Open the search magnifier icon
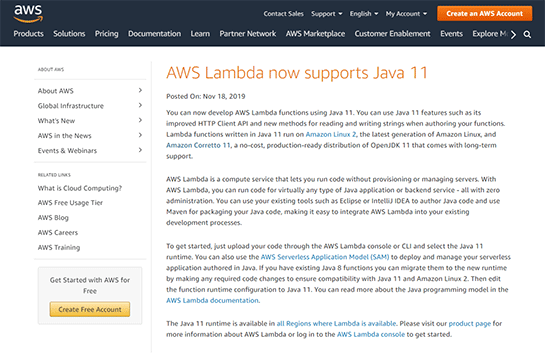Image resolution: width=545 pixels, height=362 pixels. [527, 34]
